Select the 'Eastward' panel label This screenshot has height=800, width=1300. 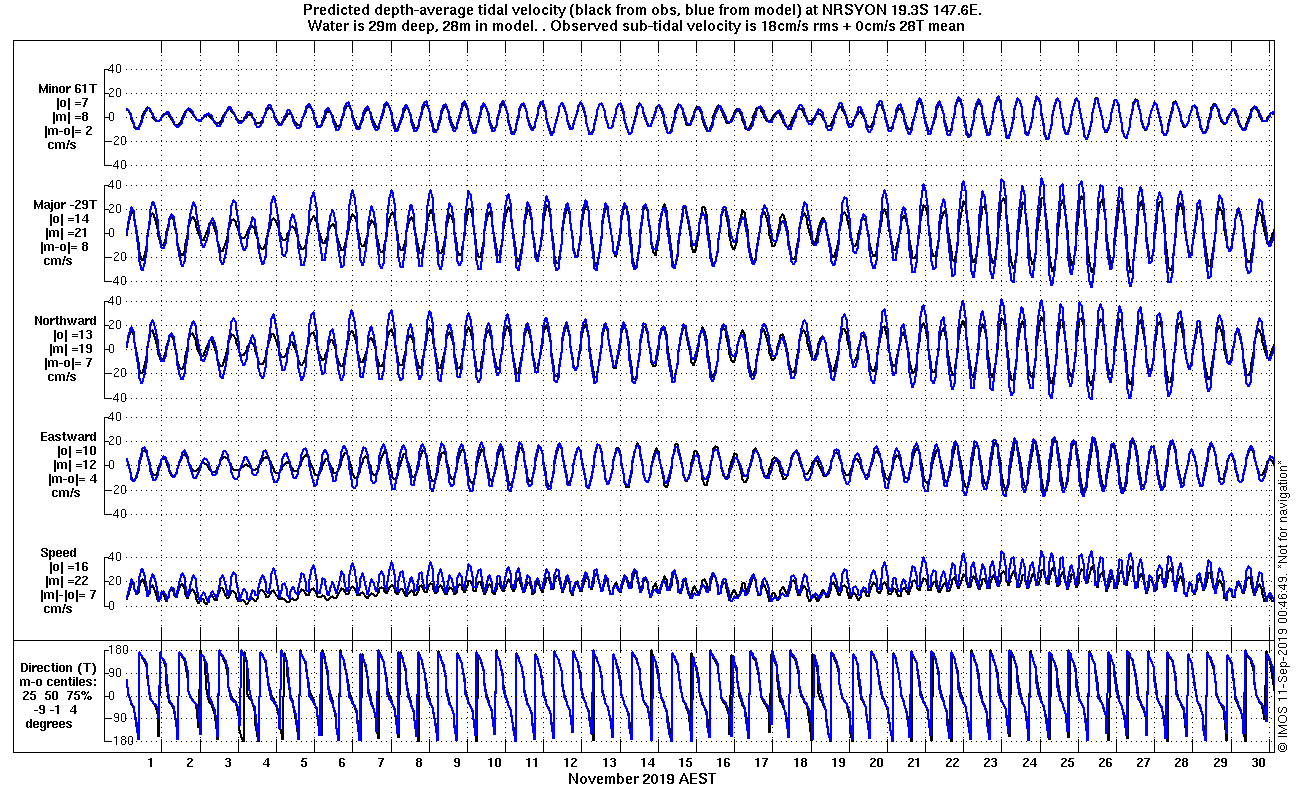click(68, 437)
